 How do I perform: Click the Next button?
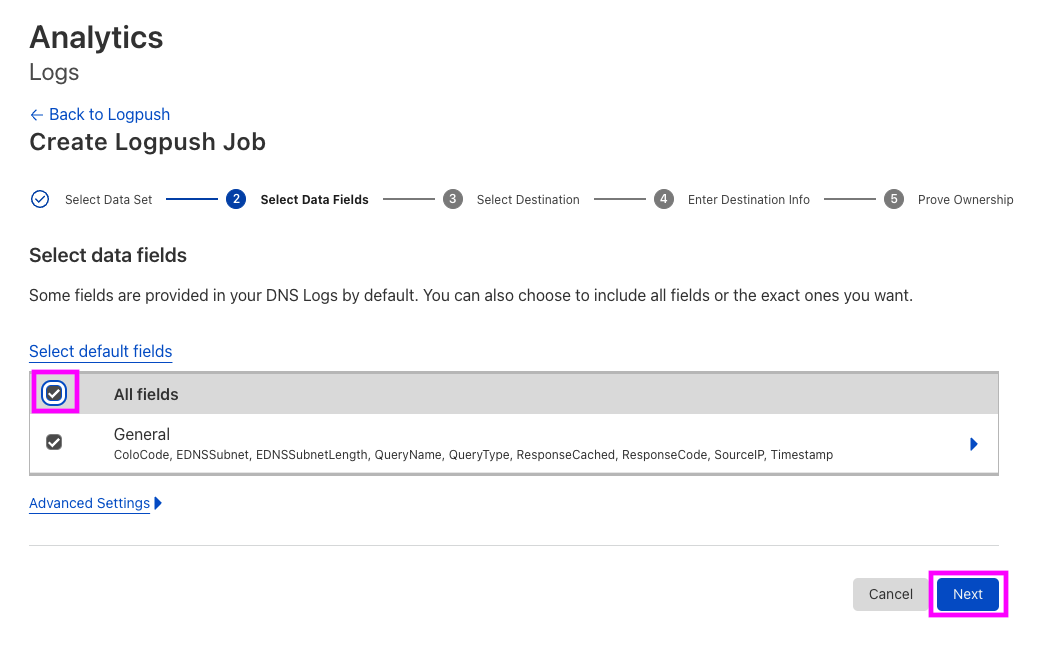967,594
